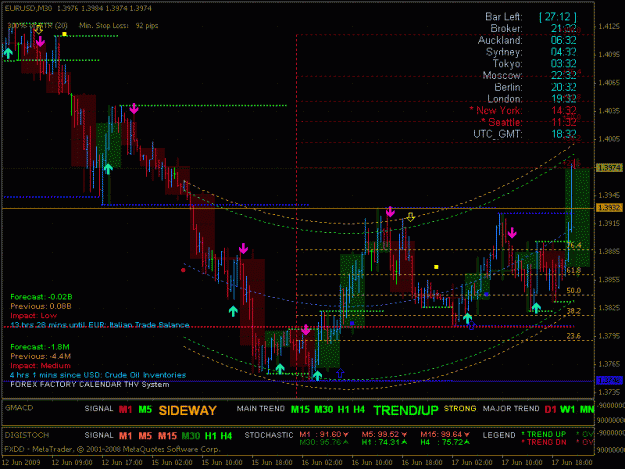Click the magenta down arrow beside the hollow yellow arrow at the chart's top-left
This screenshot has width=625, height=469.
click(x=40, y=41)
